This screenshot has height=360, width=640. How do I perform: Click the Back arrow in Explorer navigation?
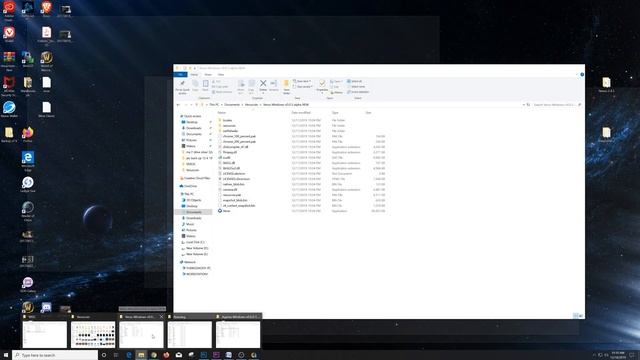[178, 105]
